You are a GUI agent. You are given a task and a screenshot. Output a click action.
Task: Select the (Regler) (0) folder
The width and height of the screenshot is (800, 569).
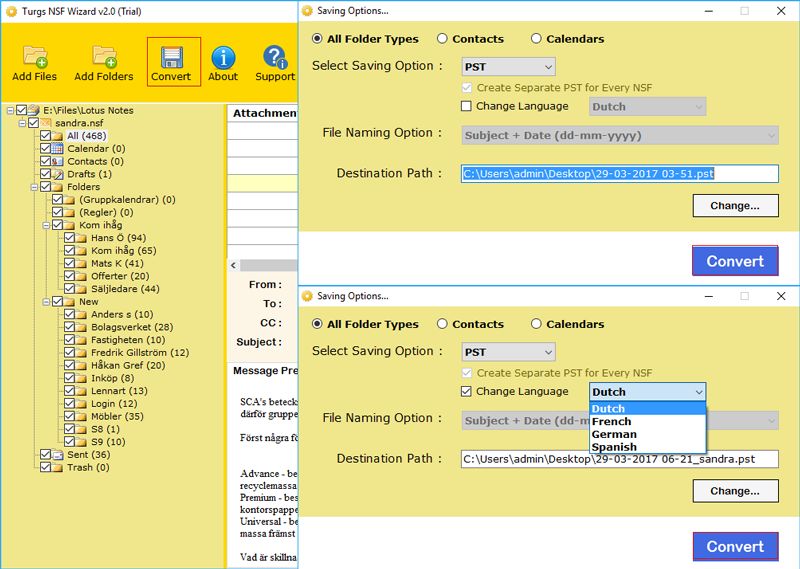click(x=106, y=212)
